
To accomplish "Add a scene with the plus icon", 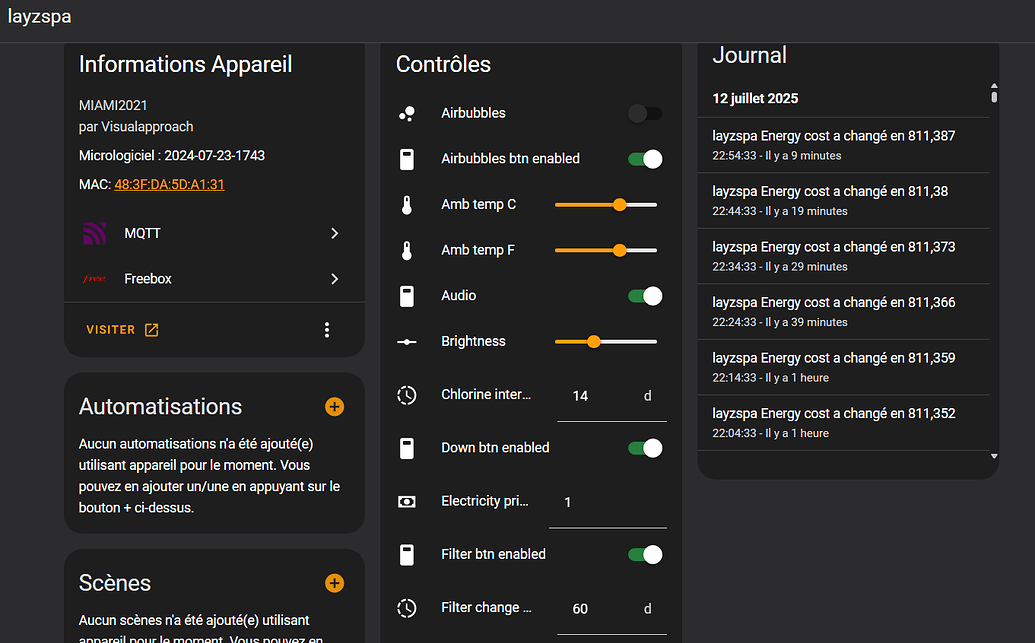I will 335,583.
